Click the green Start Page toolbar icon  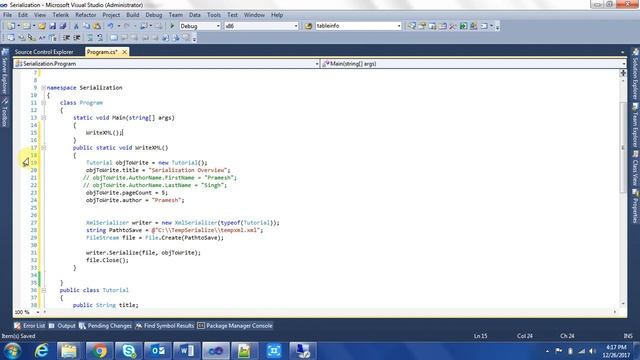pyautogui.click(x=463, y=26)
